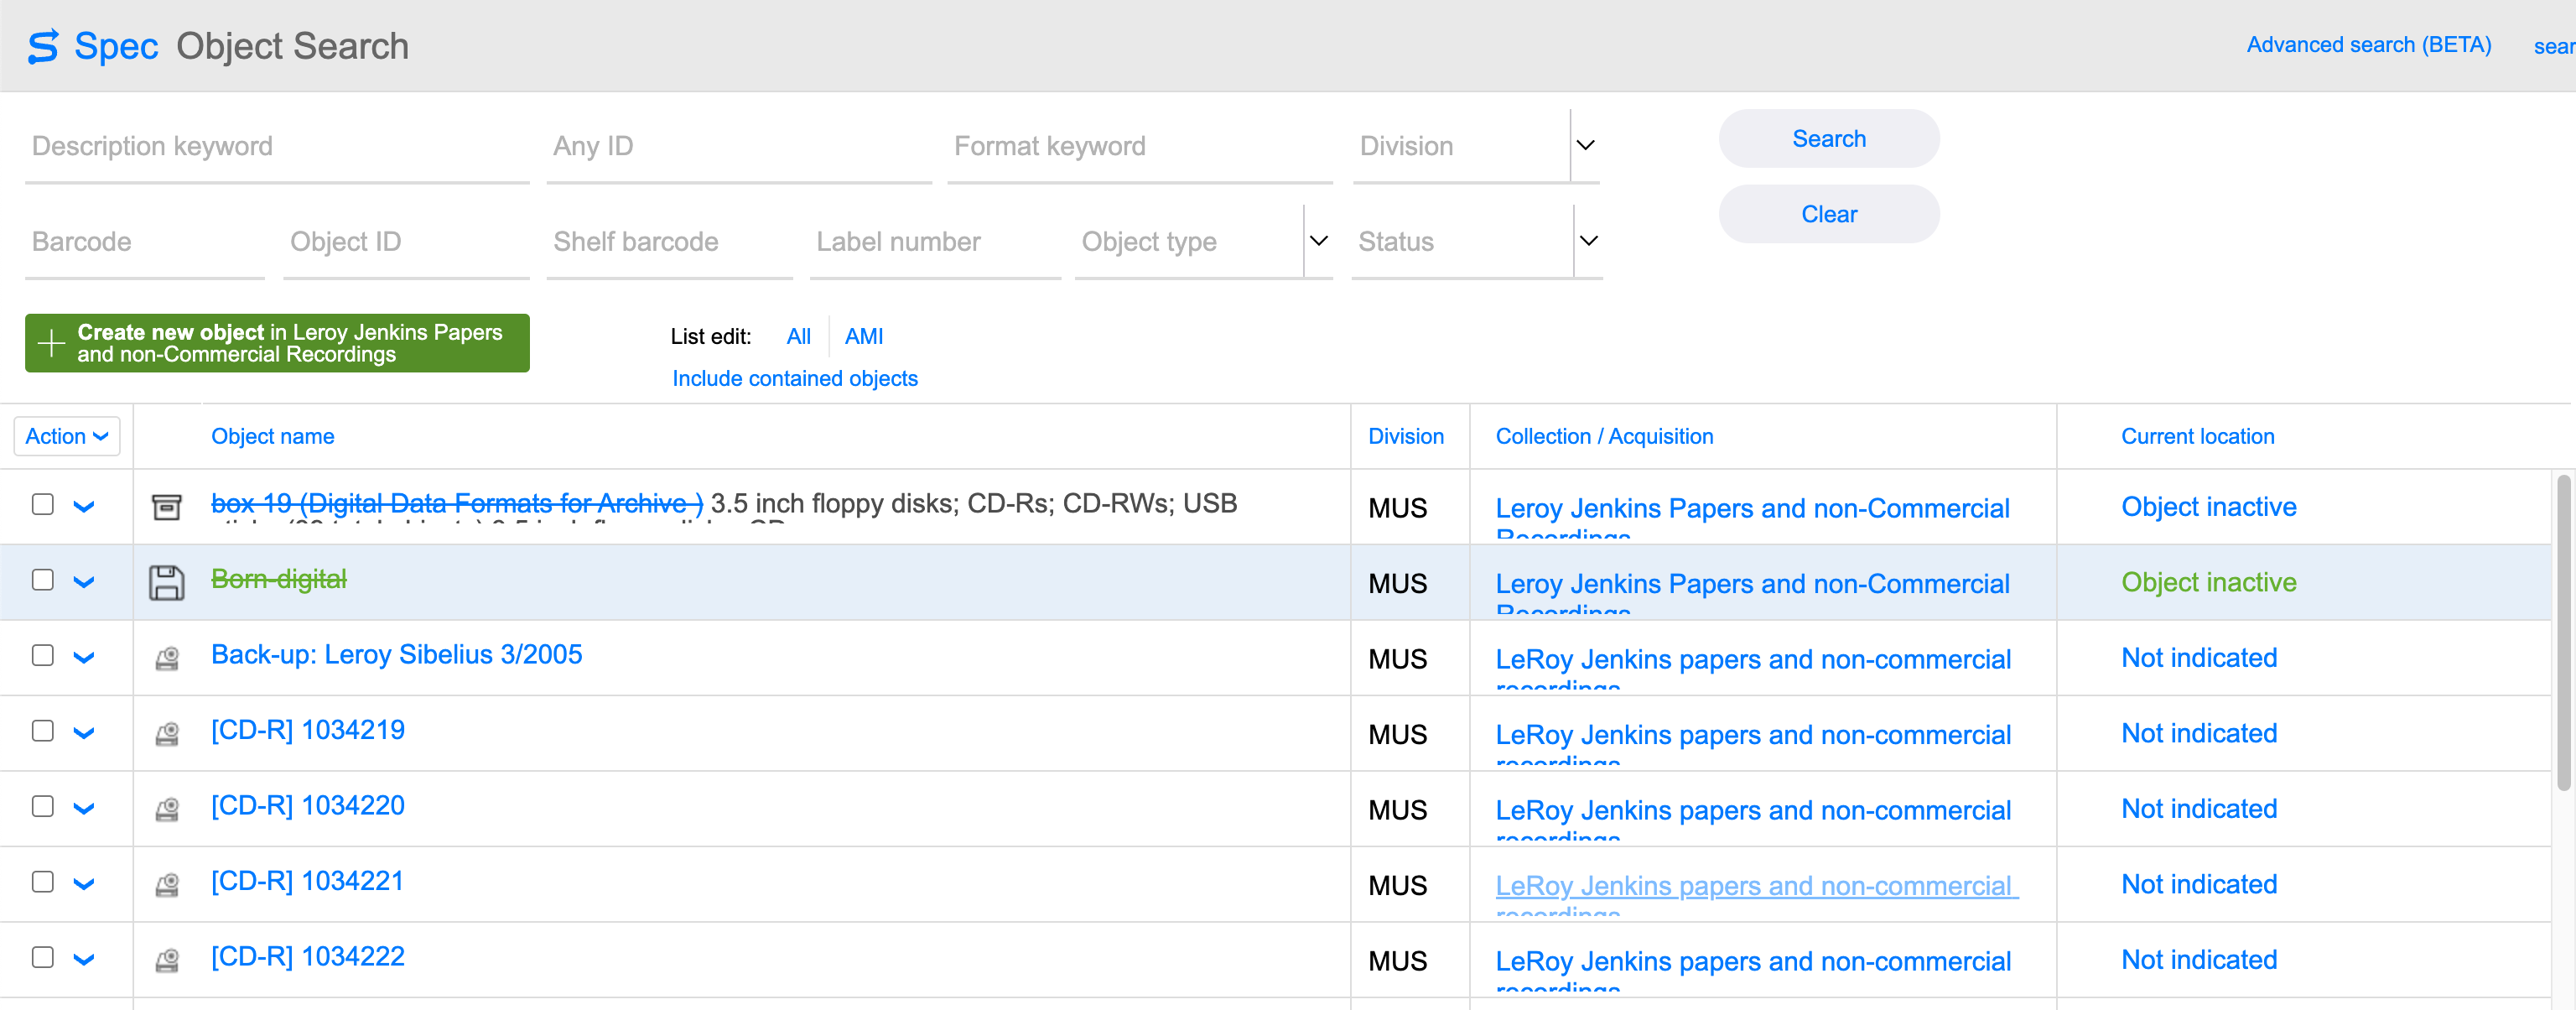Click the Search button
Image resolution: width=2576 pixels, height=1010 pixels.
[x=1828, y=139]
